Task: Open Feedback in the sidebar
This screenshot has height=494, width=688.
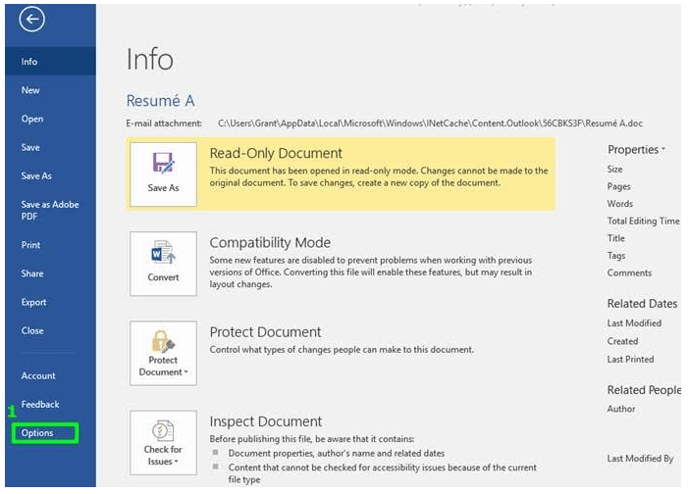Action: coord(40,404)
